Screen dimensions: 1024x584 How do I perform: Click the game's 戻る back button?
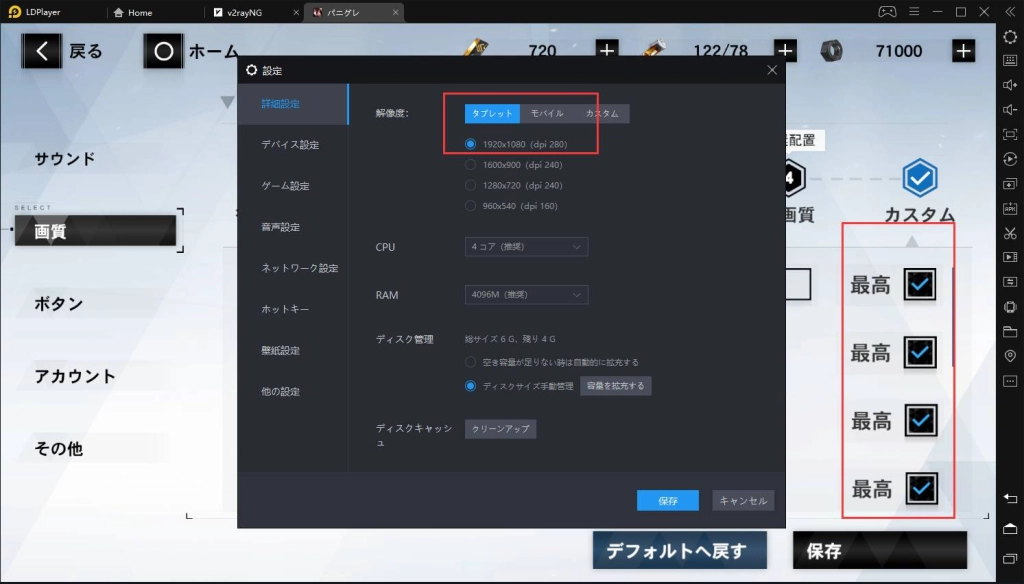coord(62,51)
